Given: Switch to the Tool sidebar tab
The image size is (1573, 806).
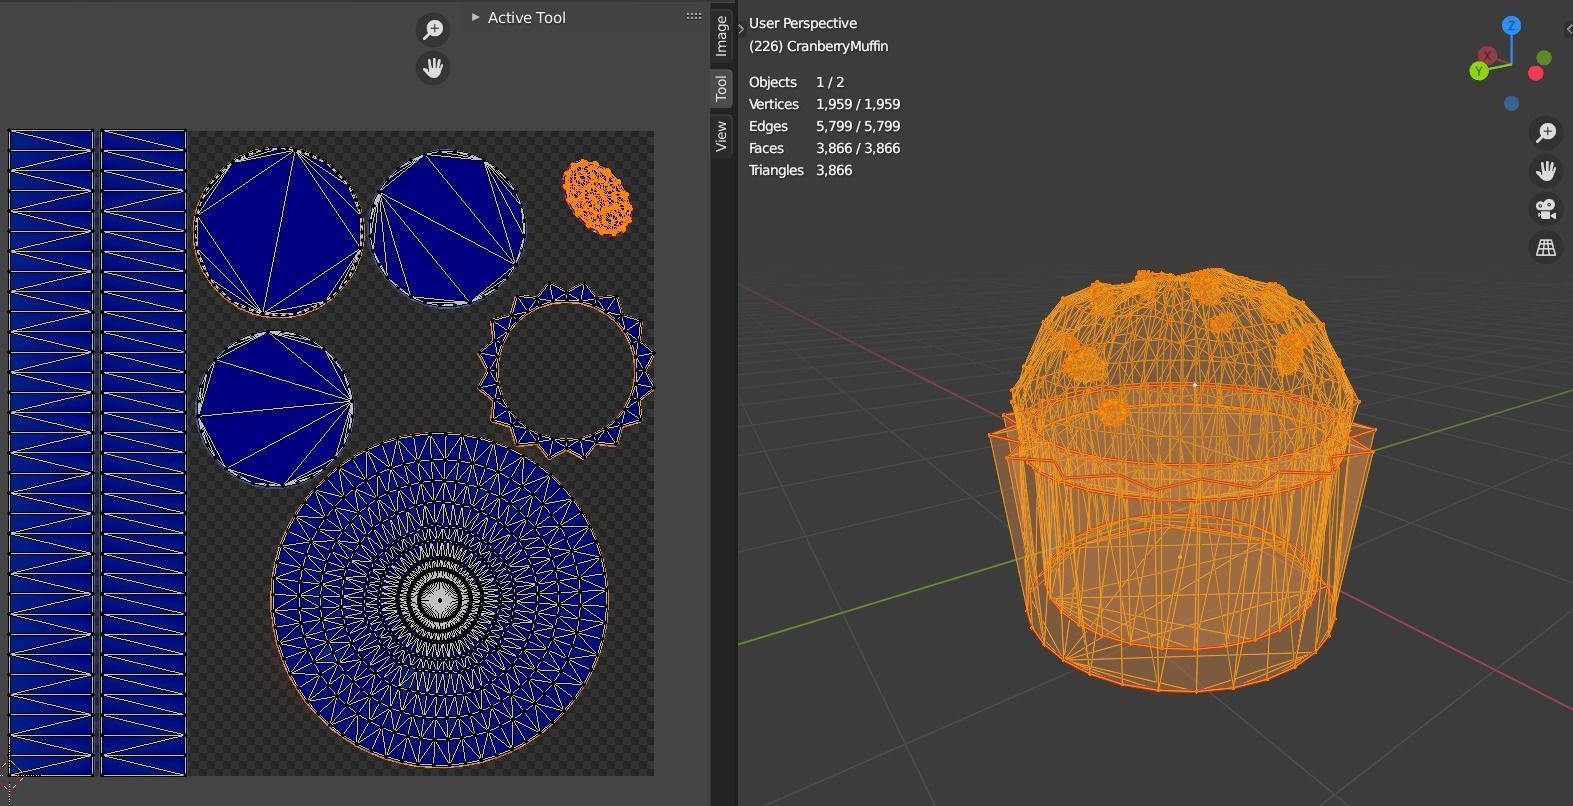Looking at the screenshot, I should (x=721, y=88).
